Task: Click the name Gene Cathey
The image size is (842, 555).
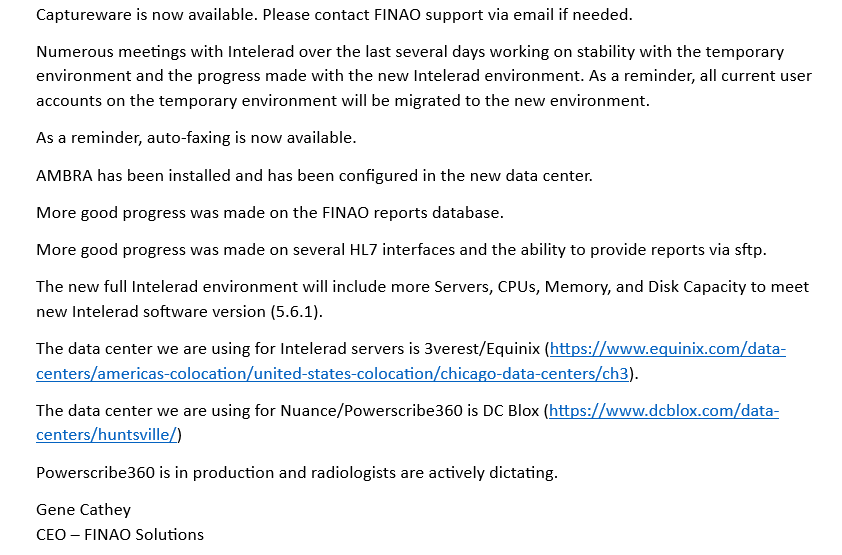Action: (84, 510)
